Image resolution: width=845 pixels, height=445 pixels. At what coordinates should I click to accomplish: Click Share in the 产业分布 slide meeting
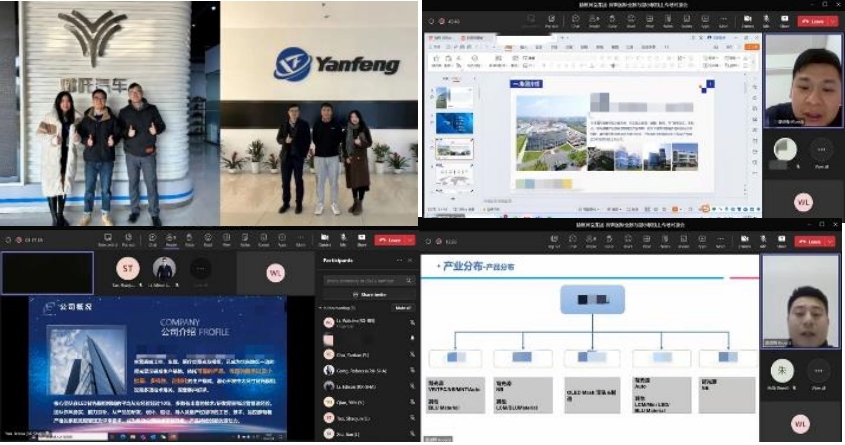click(781, 241)
